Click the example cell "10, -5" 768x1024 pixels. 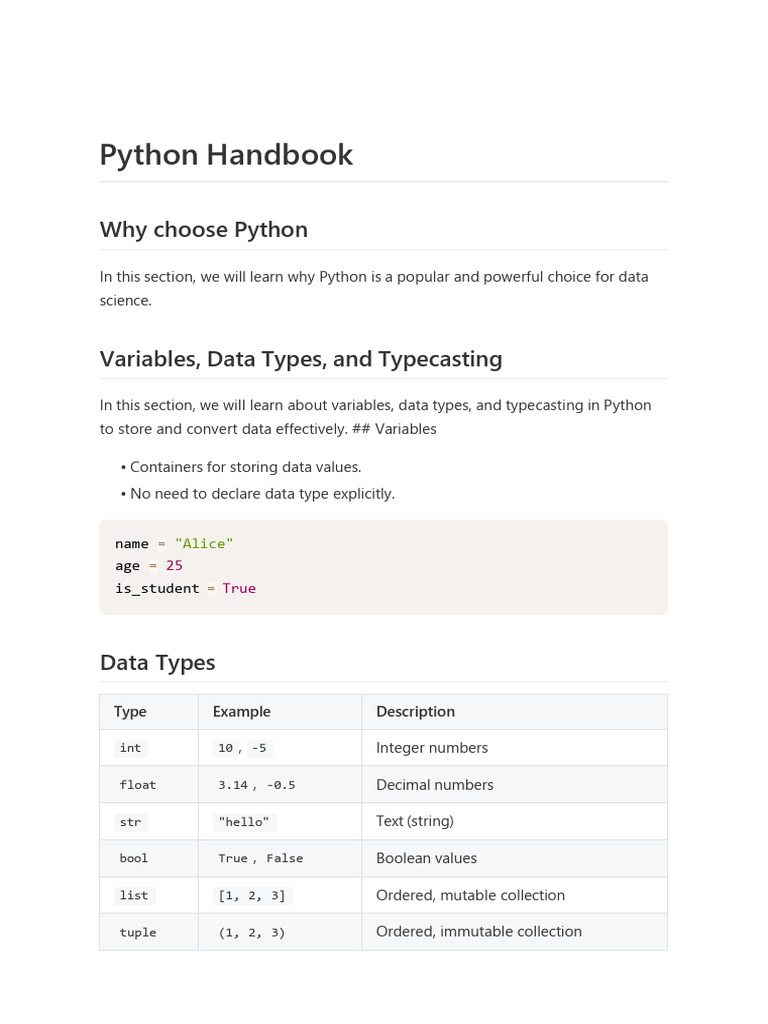click(x=280, y=748)
